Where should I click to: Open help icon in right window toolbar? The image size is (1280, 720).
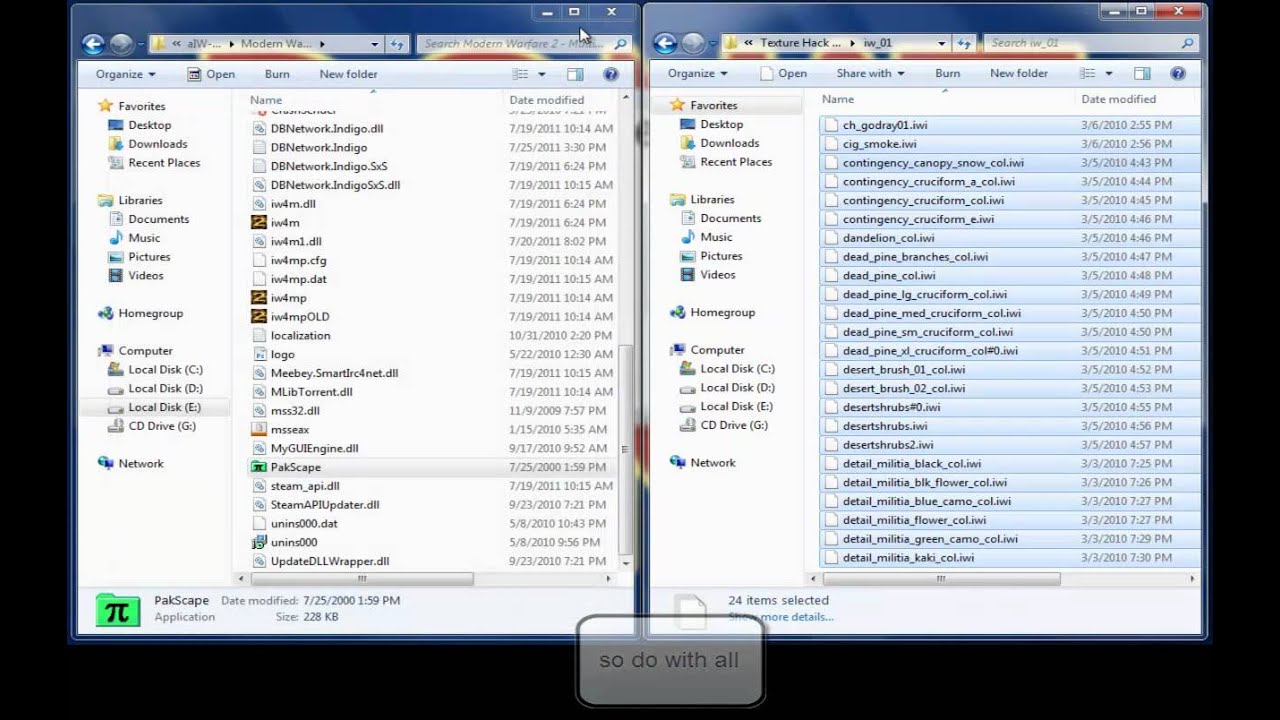(1178, 73)
